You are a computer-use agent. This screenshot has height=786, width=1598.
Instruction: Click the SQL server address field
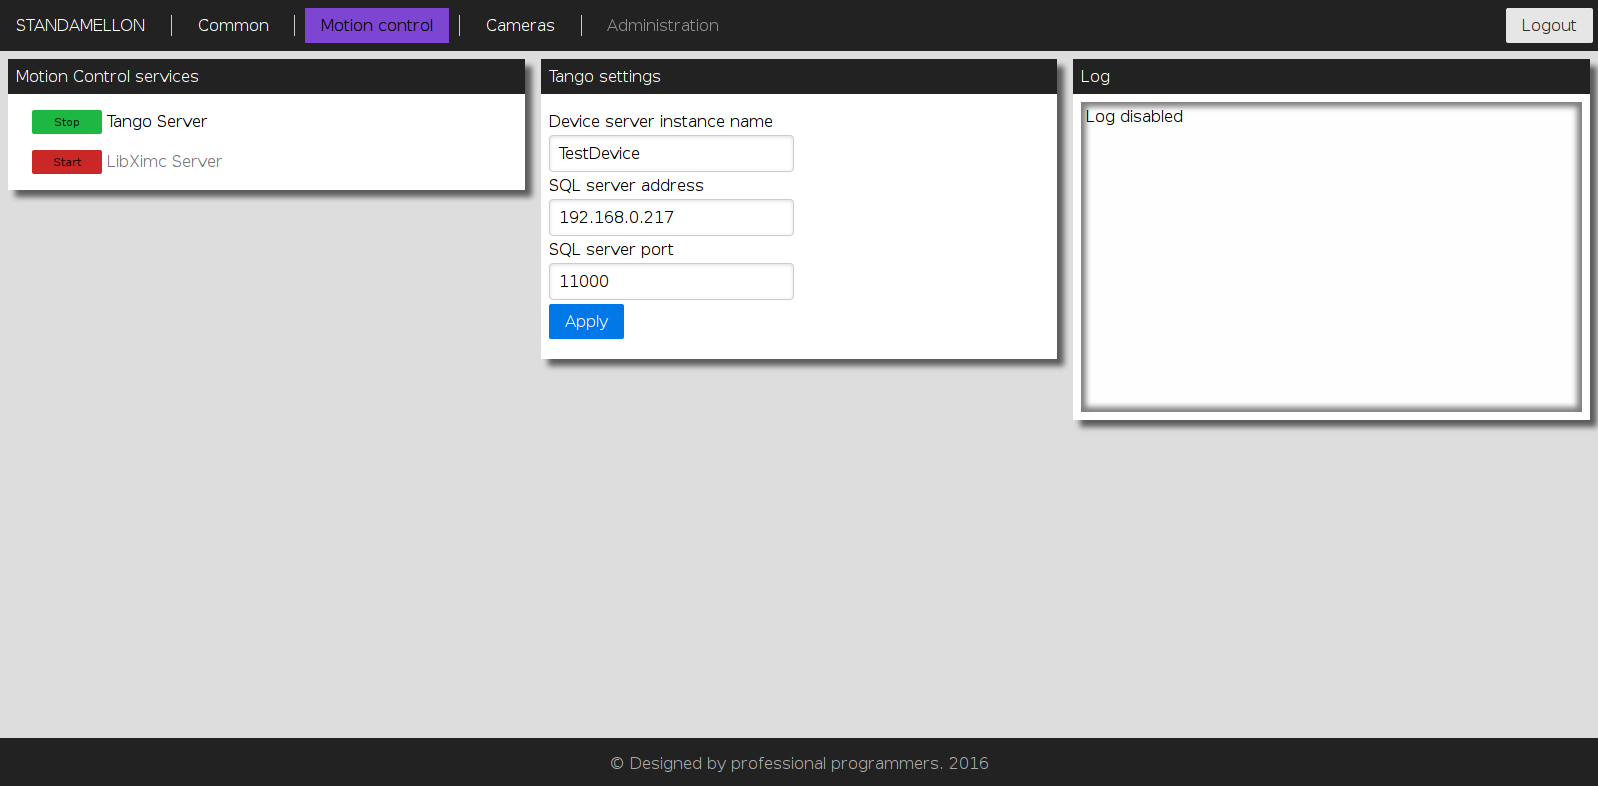coord(671,217)
